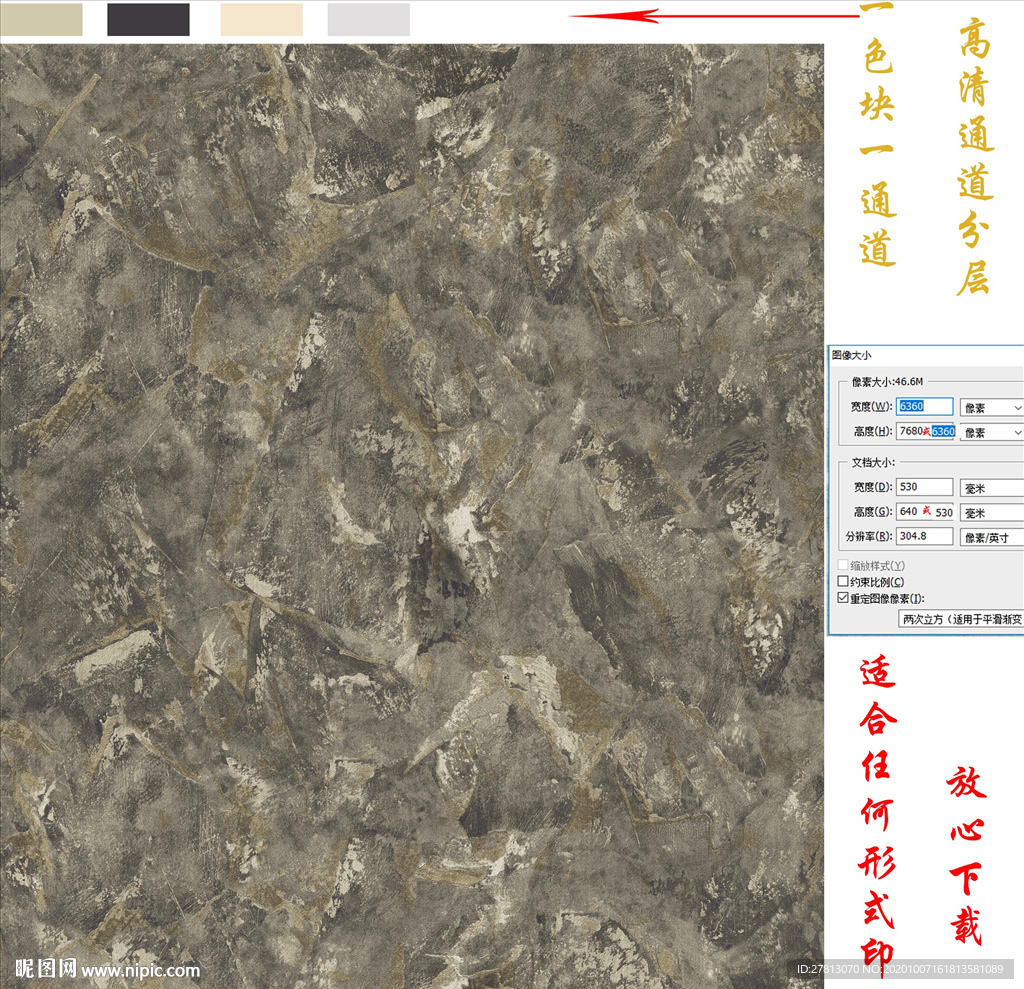
Task: Uncheck the 重定图像像素 checkbox
Action: (842, 598)
